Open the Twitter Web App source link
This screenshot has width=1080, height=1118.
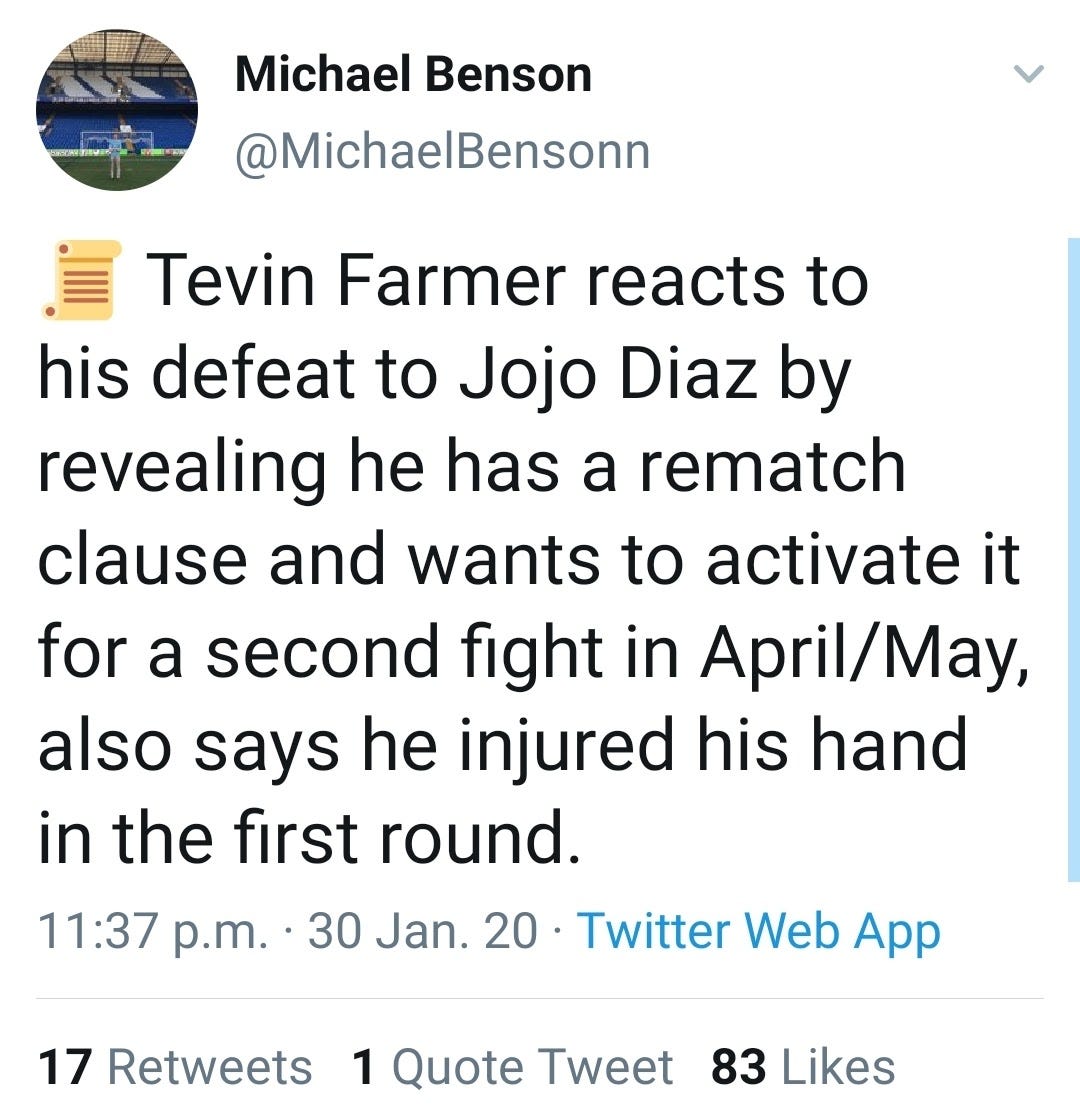(x=759, y=932)
